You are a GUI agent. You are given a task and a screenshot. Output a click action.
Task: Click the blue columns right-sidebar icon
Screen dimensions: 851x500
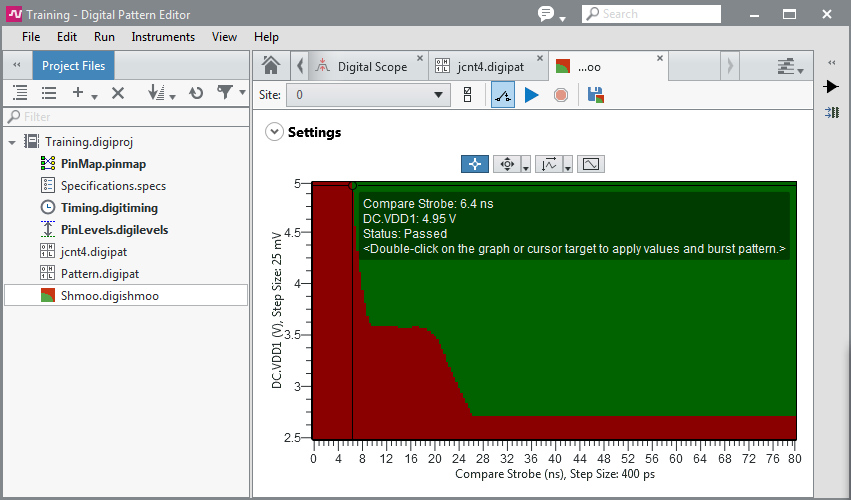coord(832,112)
